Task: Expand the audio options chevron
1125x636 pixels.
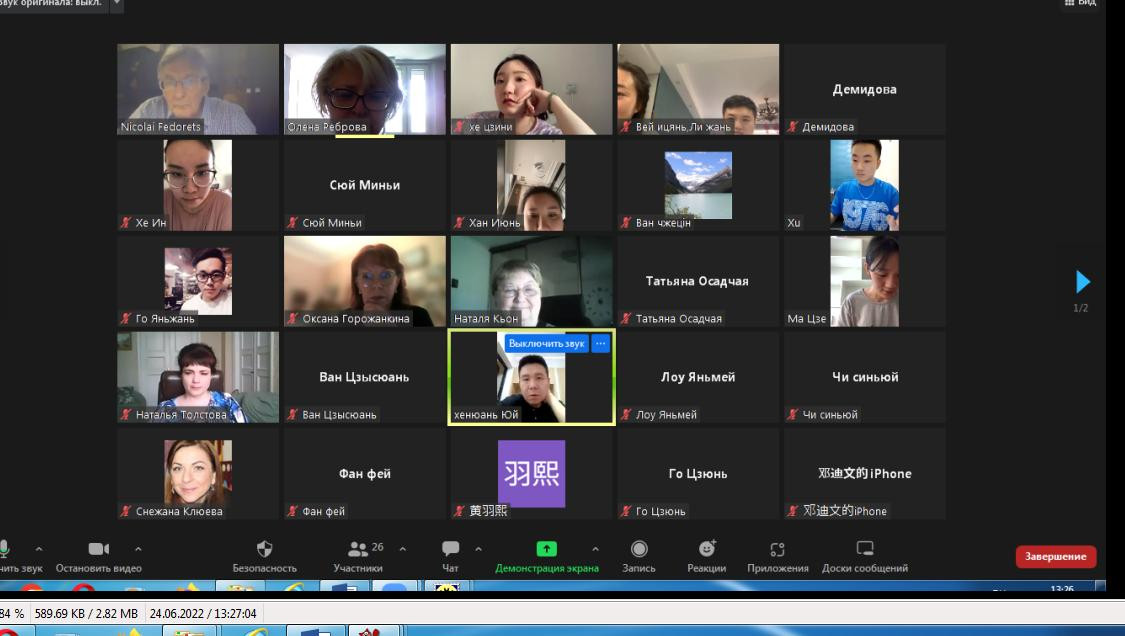Action: [39, 549]
